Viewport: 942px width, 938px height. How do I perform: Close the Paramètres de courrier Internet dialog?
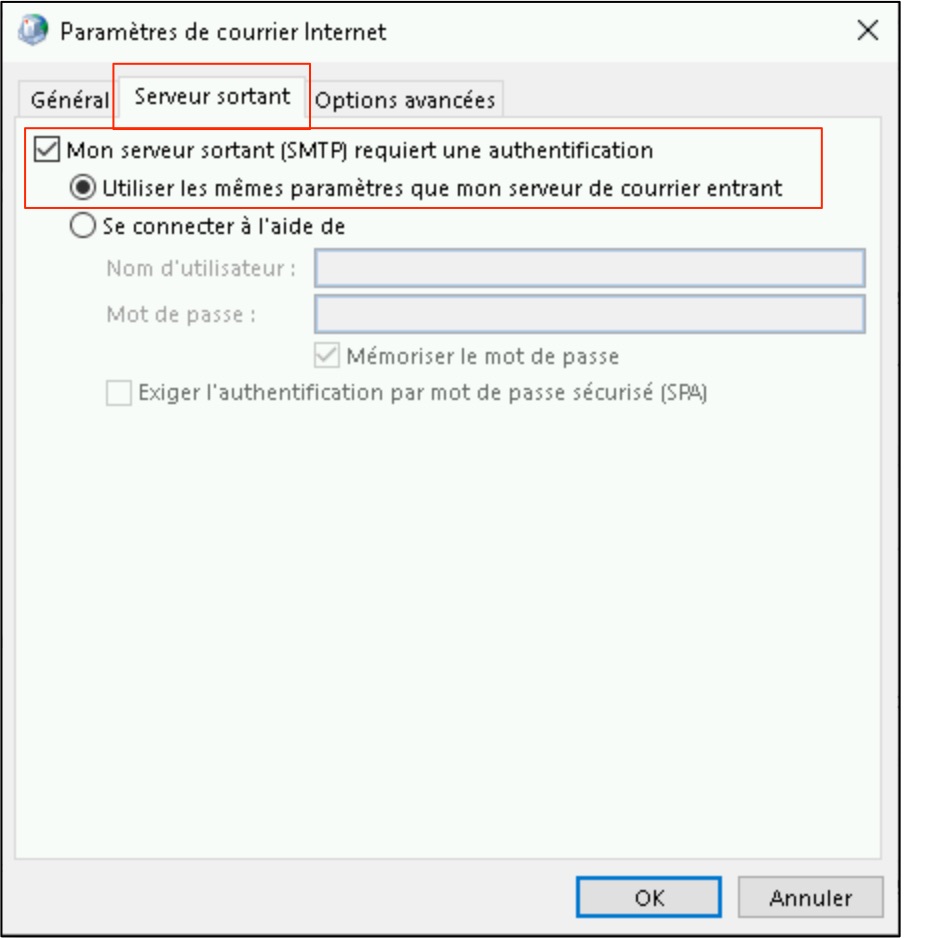(x=867, y=30)
